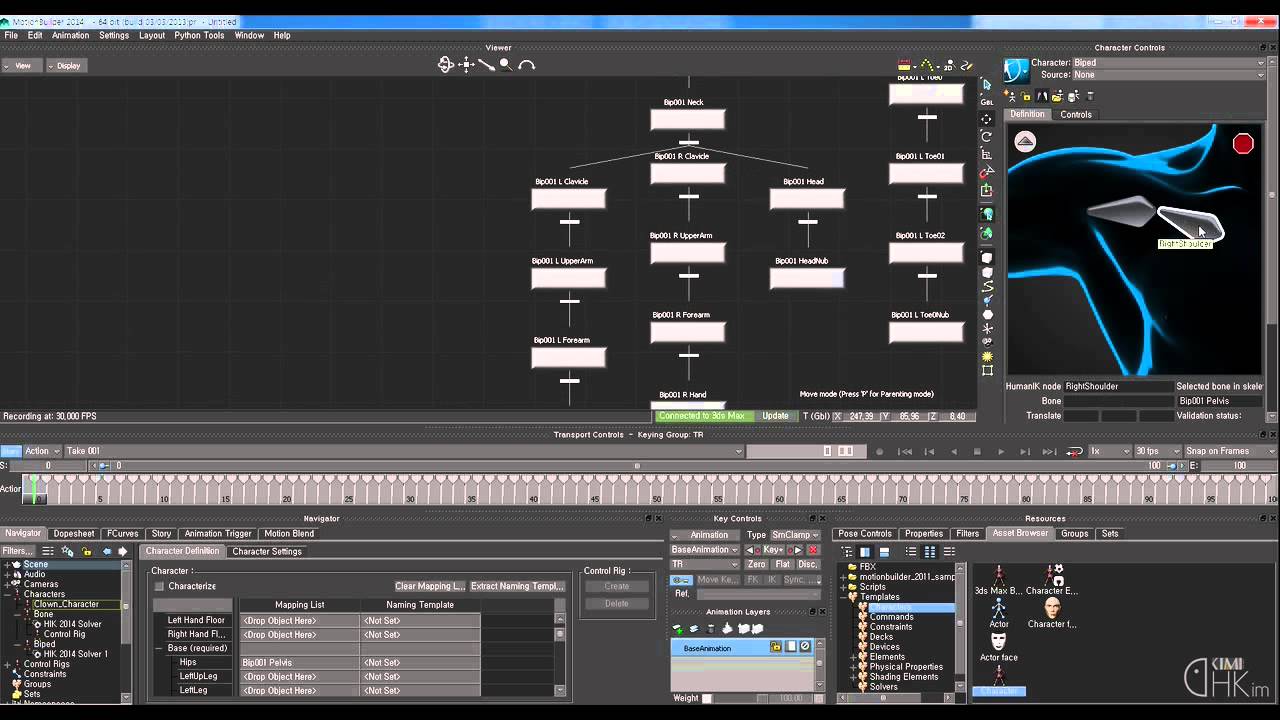Activate the Translate tool in viewer toolbar
Screen dimensions: 1280x720
point(987,119)
